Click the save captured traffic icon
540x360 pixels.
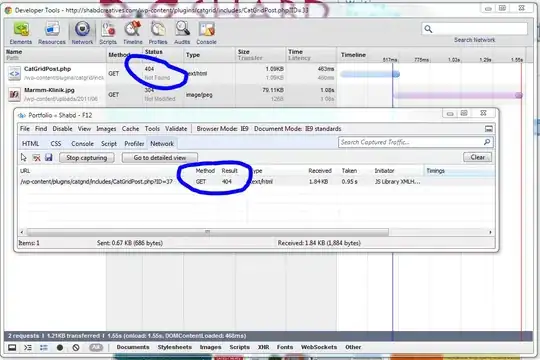coord(49,157)
